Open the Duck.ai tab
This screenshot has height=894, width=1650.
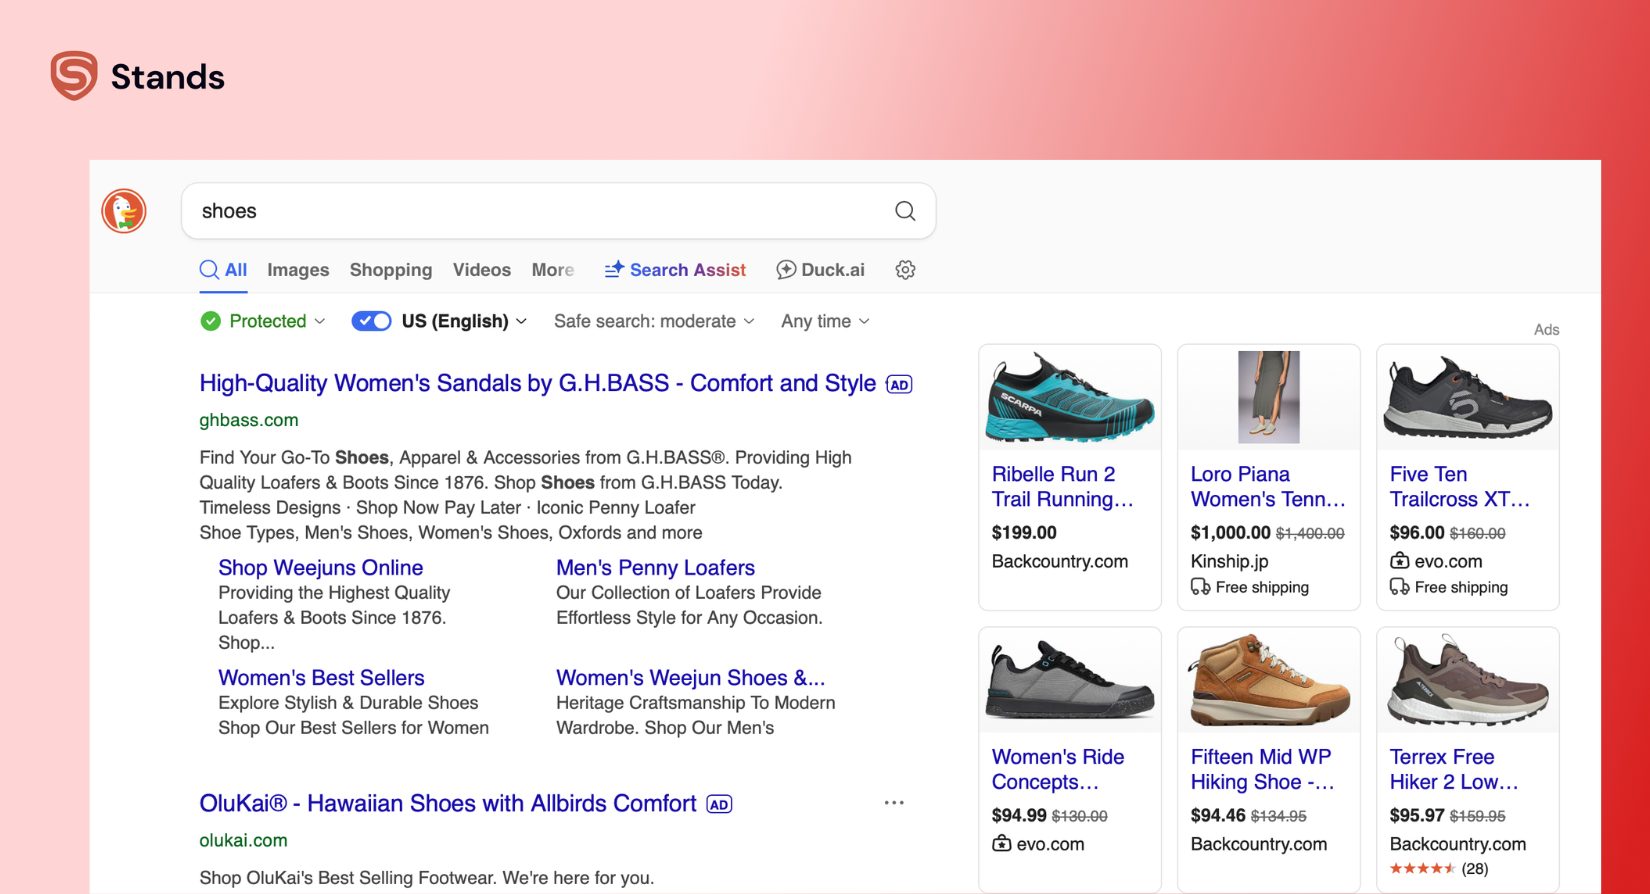pos(821,270)
